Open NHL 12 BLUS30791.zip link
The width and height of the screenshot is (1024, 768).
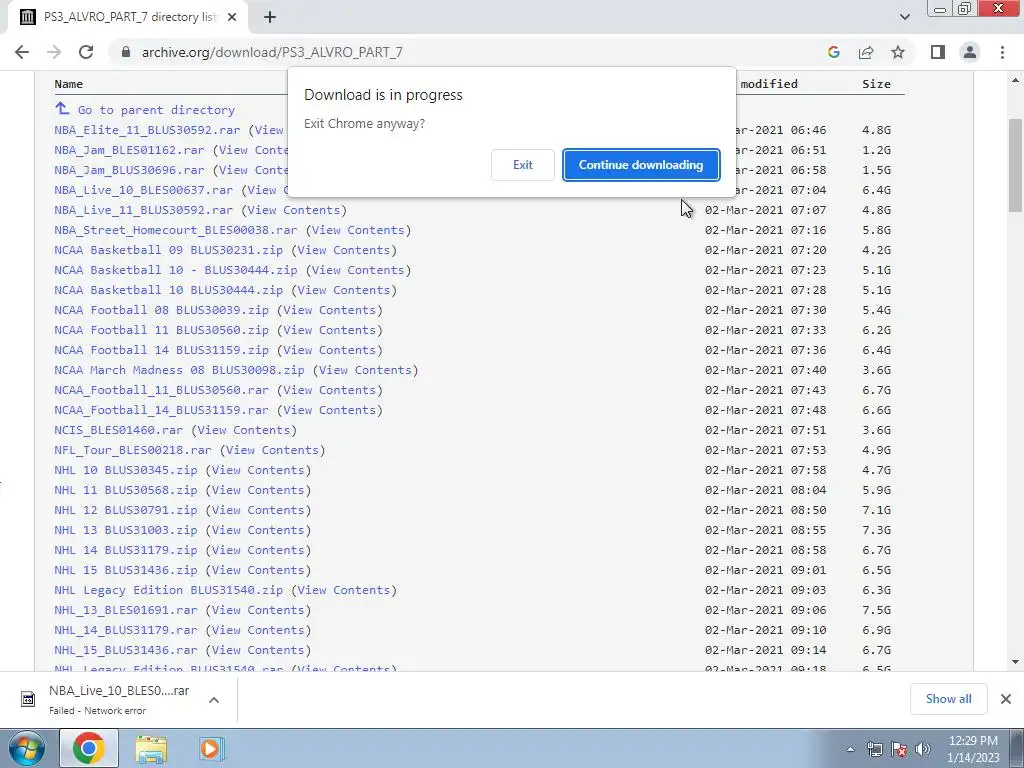(x=125, y=510)
